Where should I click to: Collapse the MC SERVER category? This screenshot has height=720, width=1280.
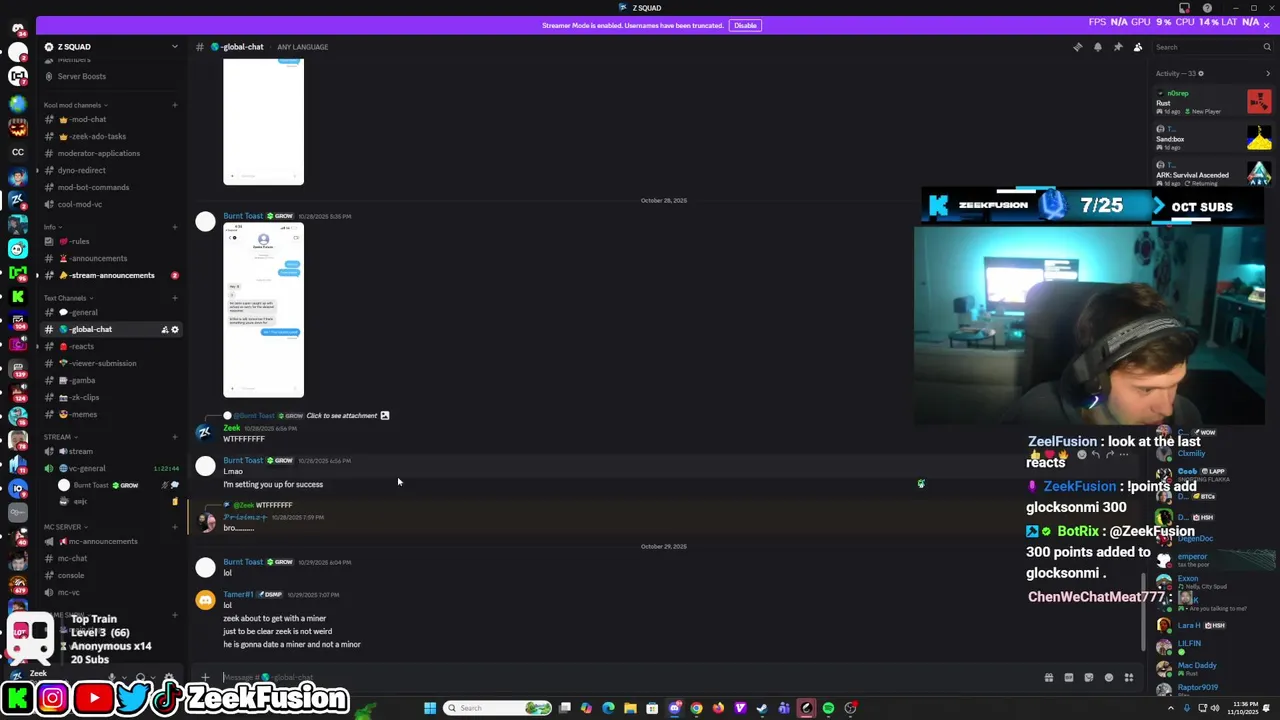(65, 527)
